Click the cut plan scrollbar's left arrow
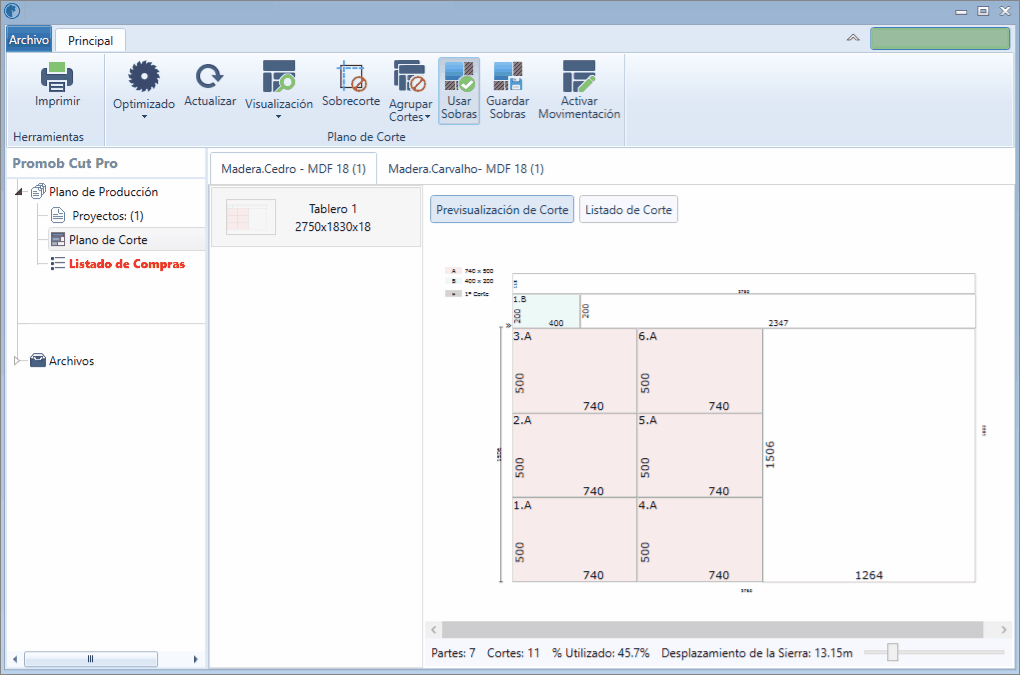The image size is (1020, 675). pyautogui.click(x=434, y=629)
